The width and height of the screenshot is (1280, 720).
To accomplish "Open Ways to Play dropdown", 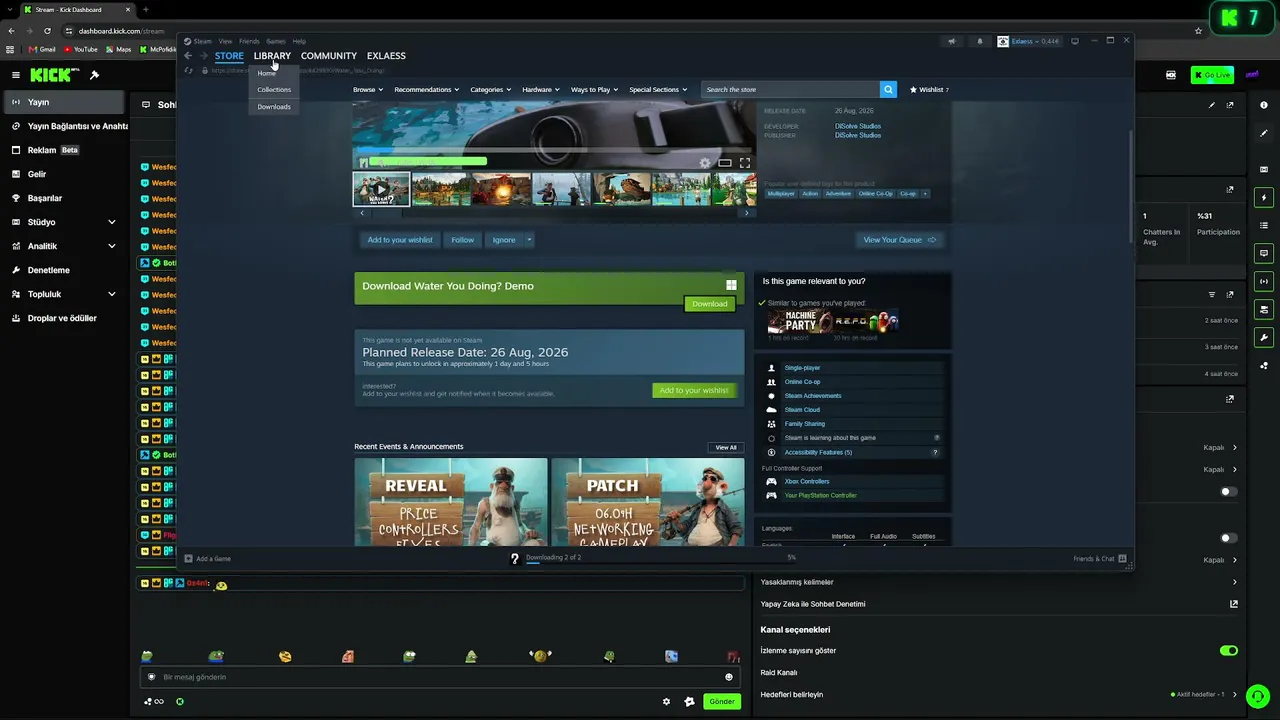I will tap(594, 90).
